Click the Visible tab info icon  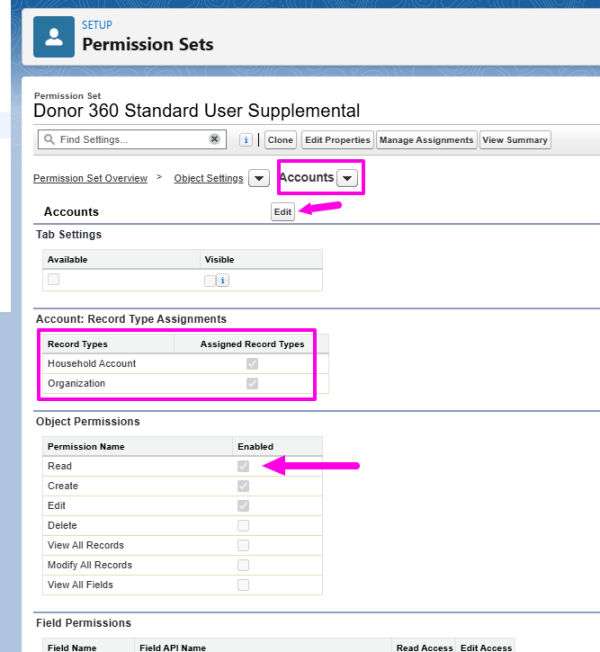223,280
